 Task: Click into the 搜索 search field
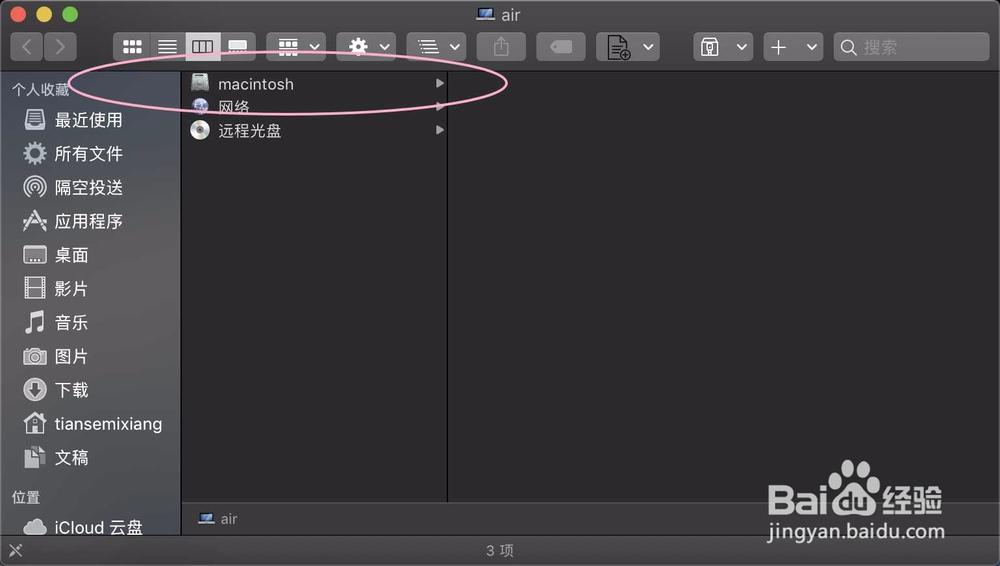pos(911,47)
